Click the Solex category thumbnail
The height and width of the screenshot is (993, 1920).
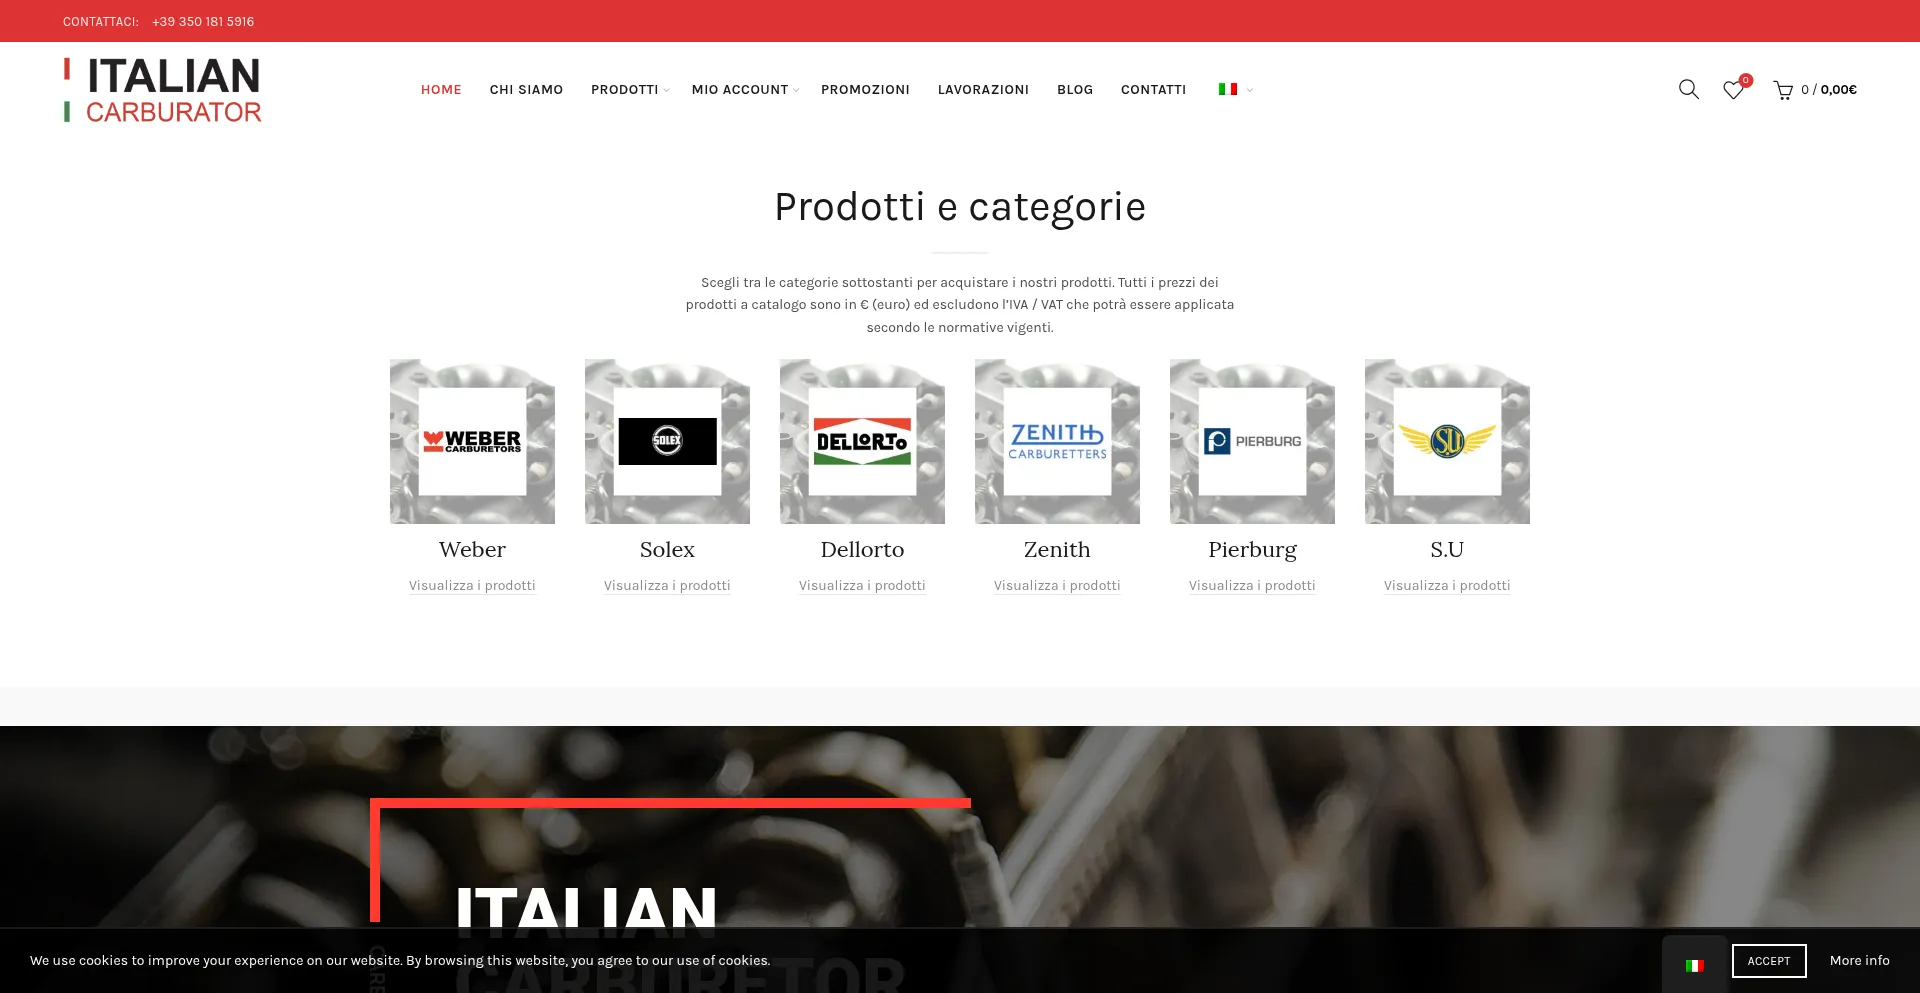pyautogui.click(x=667, y=441)
